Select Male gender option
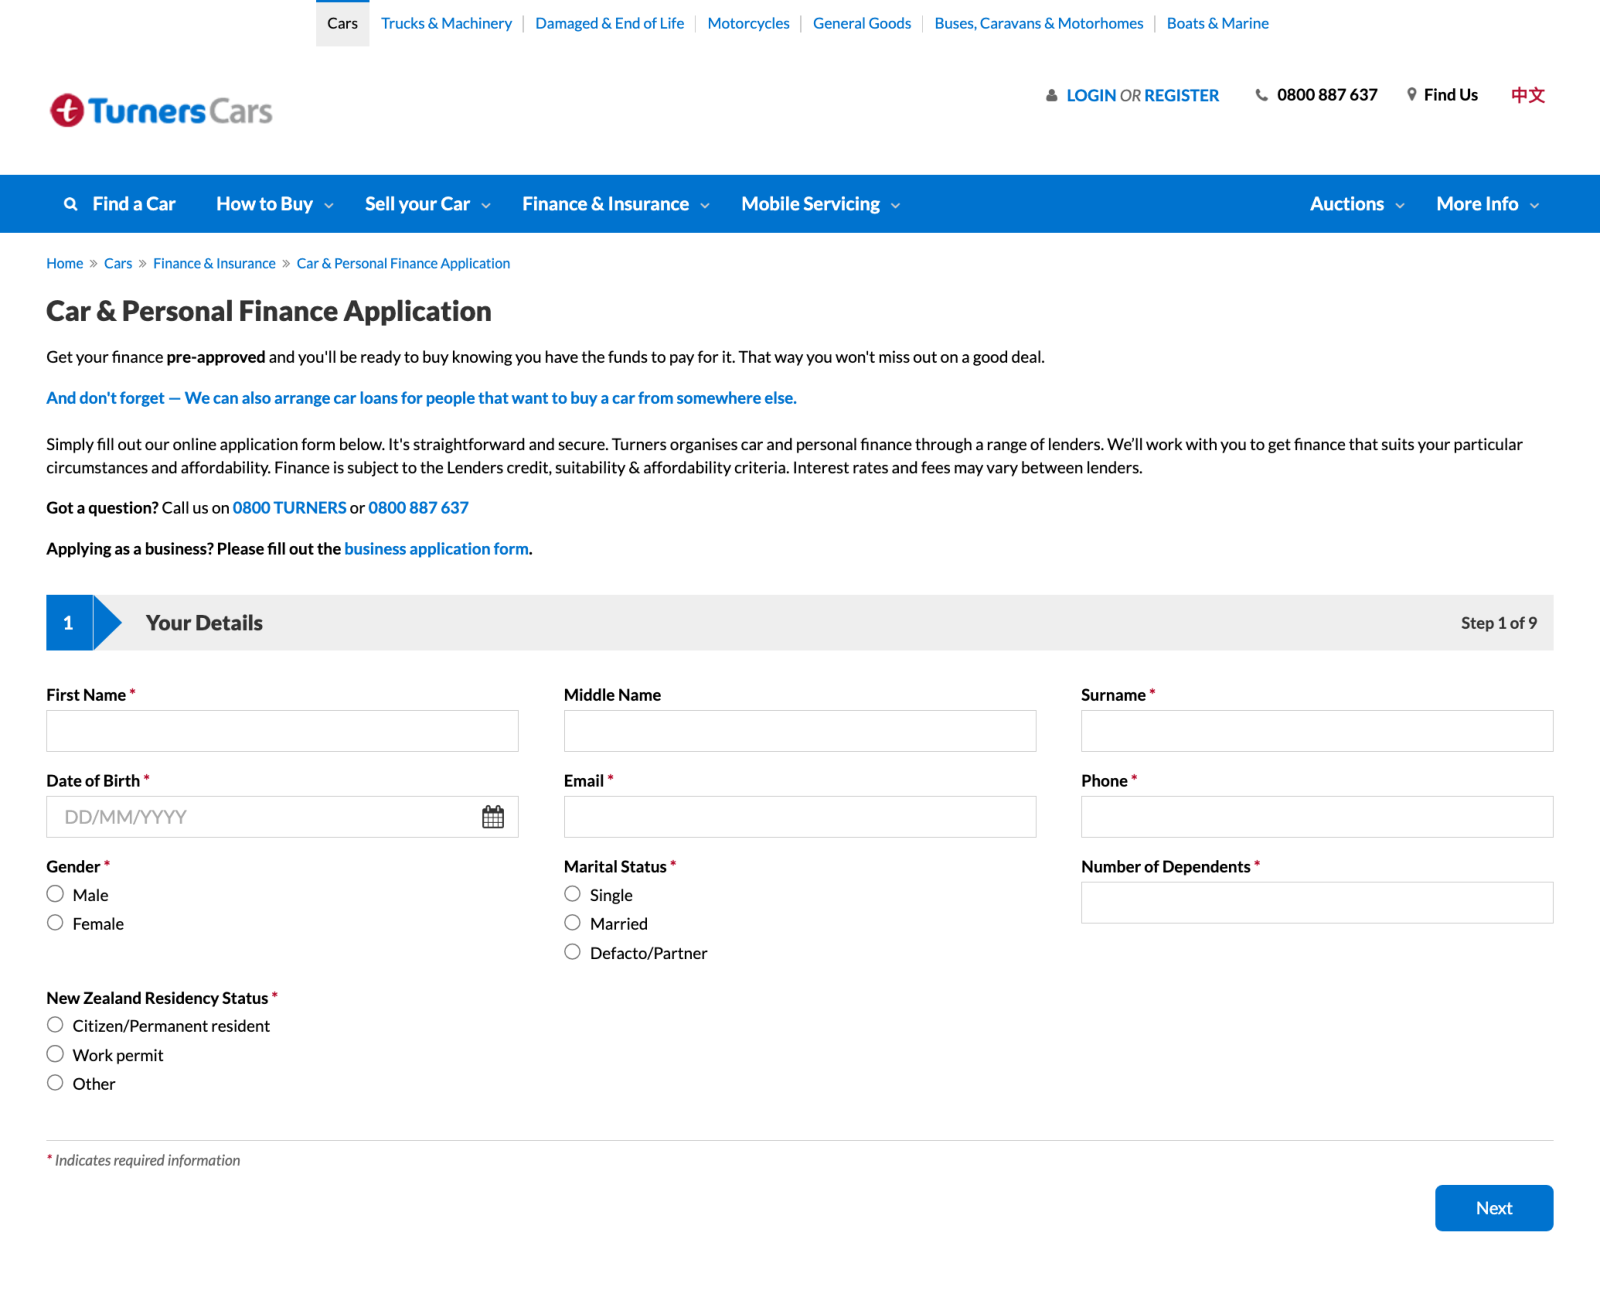The width and height of the screenshot is (1600, 1307). point(55,894)
